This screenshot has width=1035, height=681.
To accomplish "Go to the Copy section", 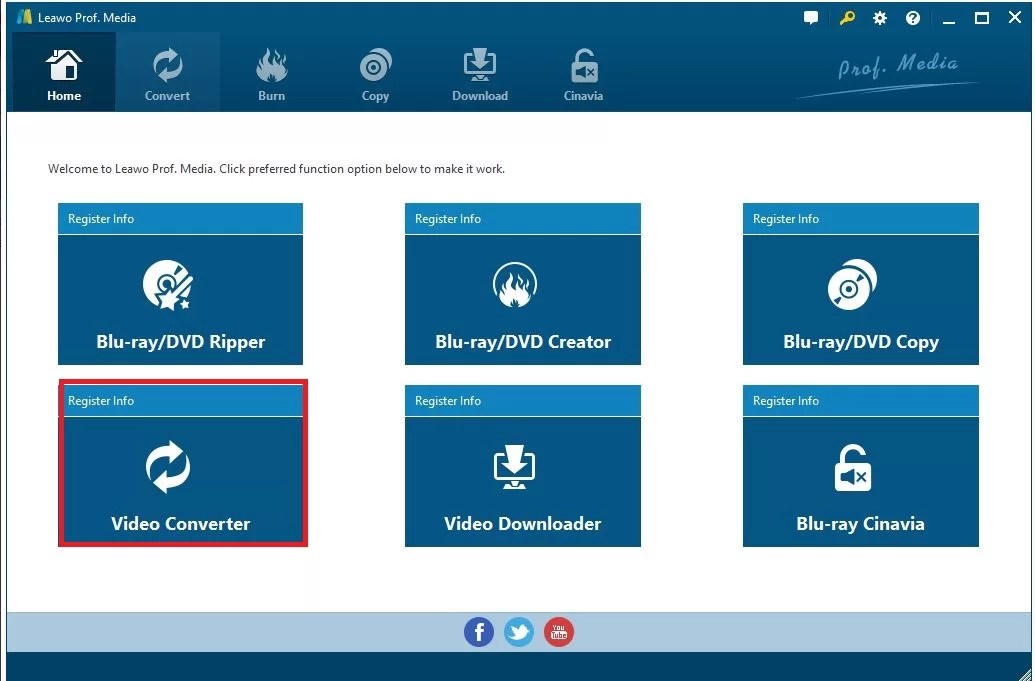I will point(375,71).
